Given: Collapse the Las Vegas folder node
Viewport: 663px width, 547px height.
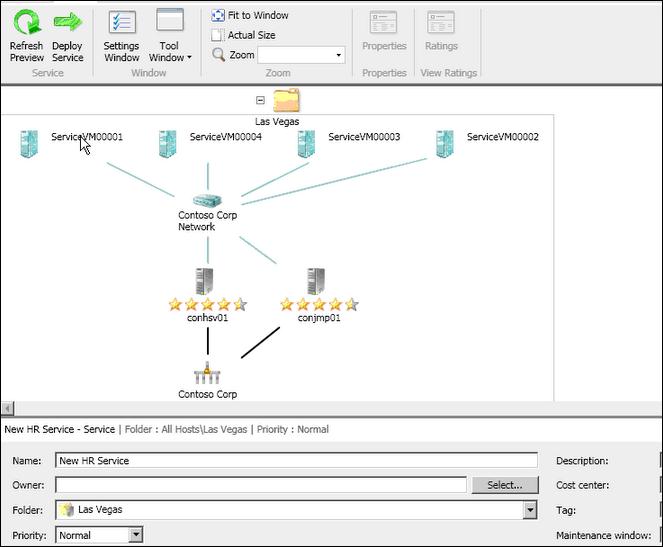Looking at the screenshot, I should 260,100.
